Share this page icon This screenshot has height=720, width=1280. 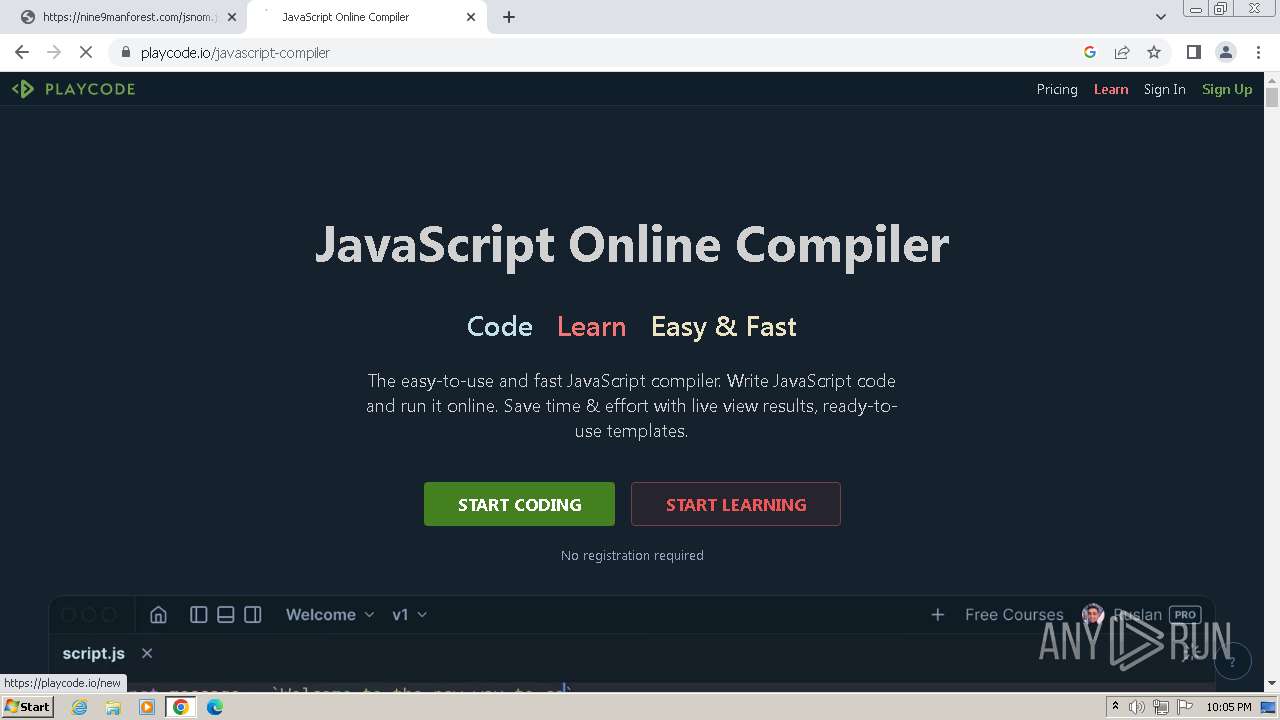point(1122,52)
